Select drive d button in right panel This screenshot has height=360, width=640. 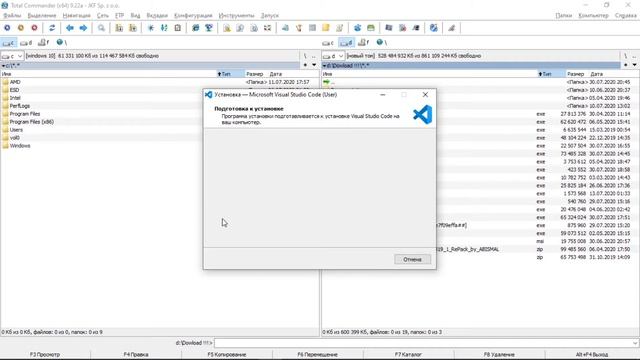(x=347, y=42)
